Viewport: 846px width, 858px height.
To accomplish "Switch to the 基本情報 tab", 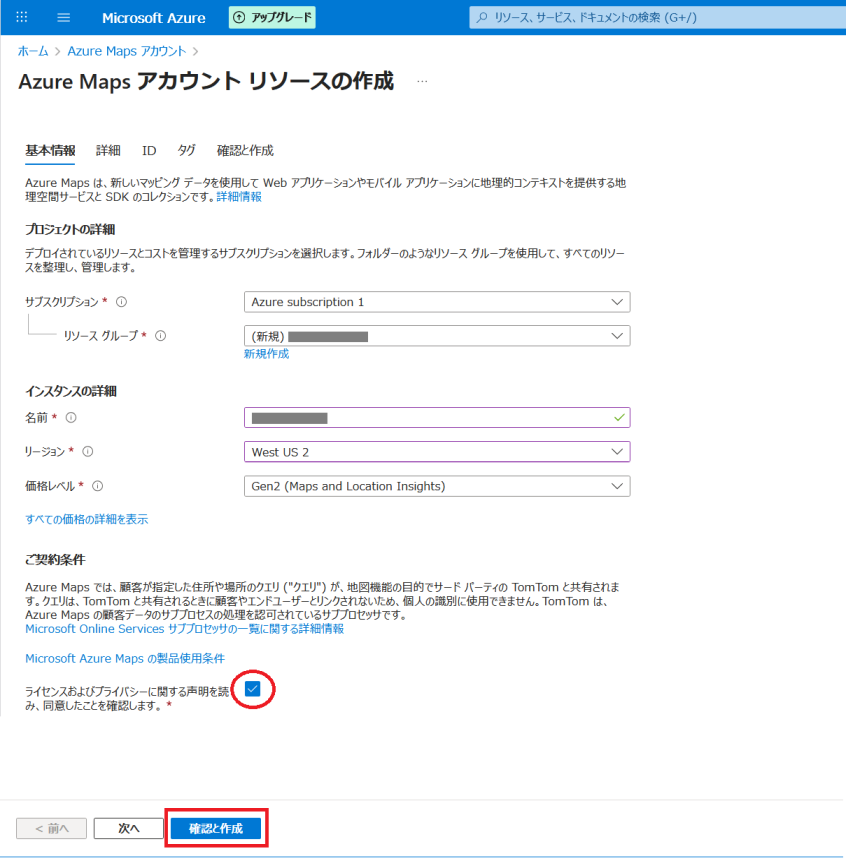I will coord(50,150).
